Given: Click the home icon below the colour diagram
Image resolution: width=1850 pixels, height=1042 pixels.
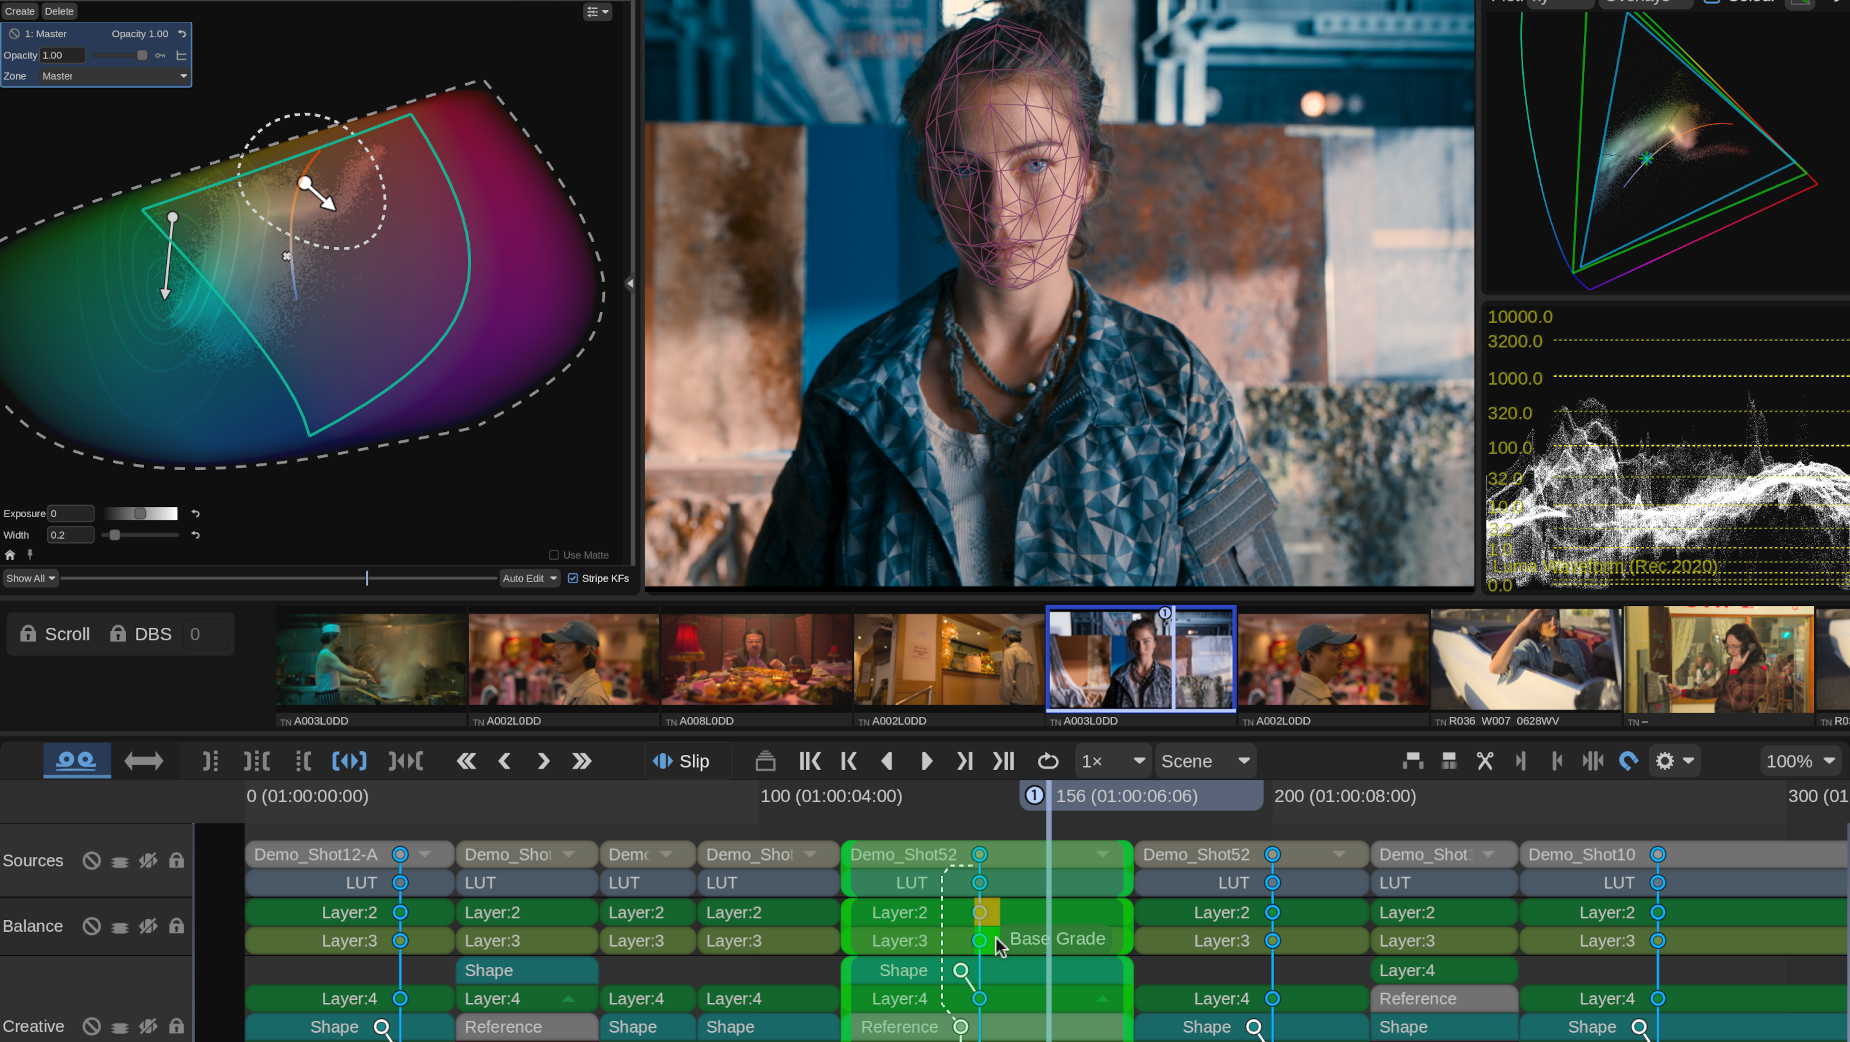Looking at the screenshot, I should pos(9,554).
